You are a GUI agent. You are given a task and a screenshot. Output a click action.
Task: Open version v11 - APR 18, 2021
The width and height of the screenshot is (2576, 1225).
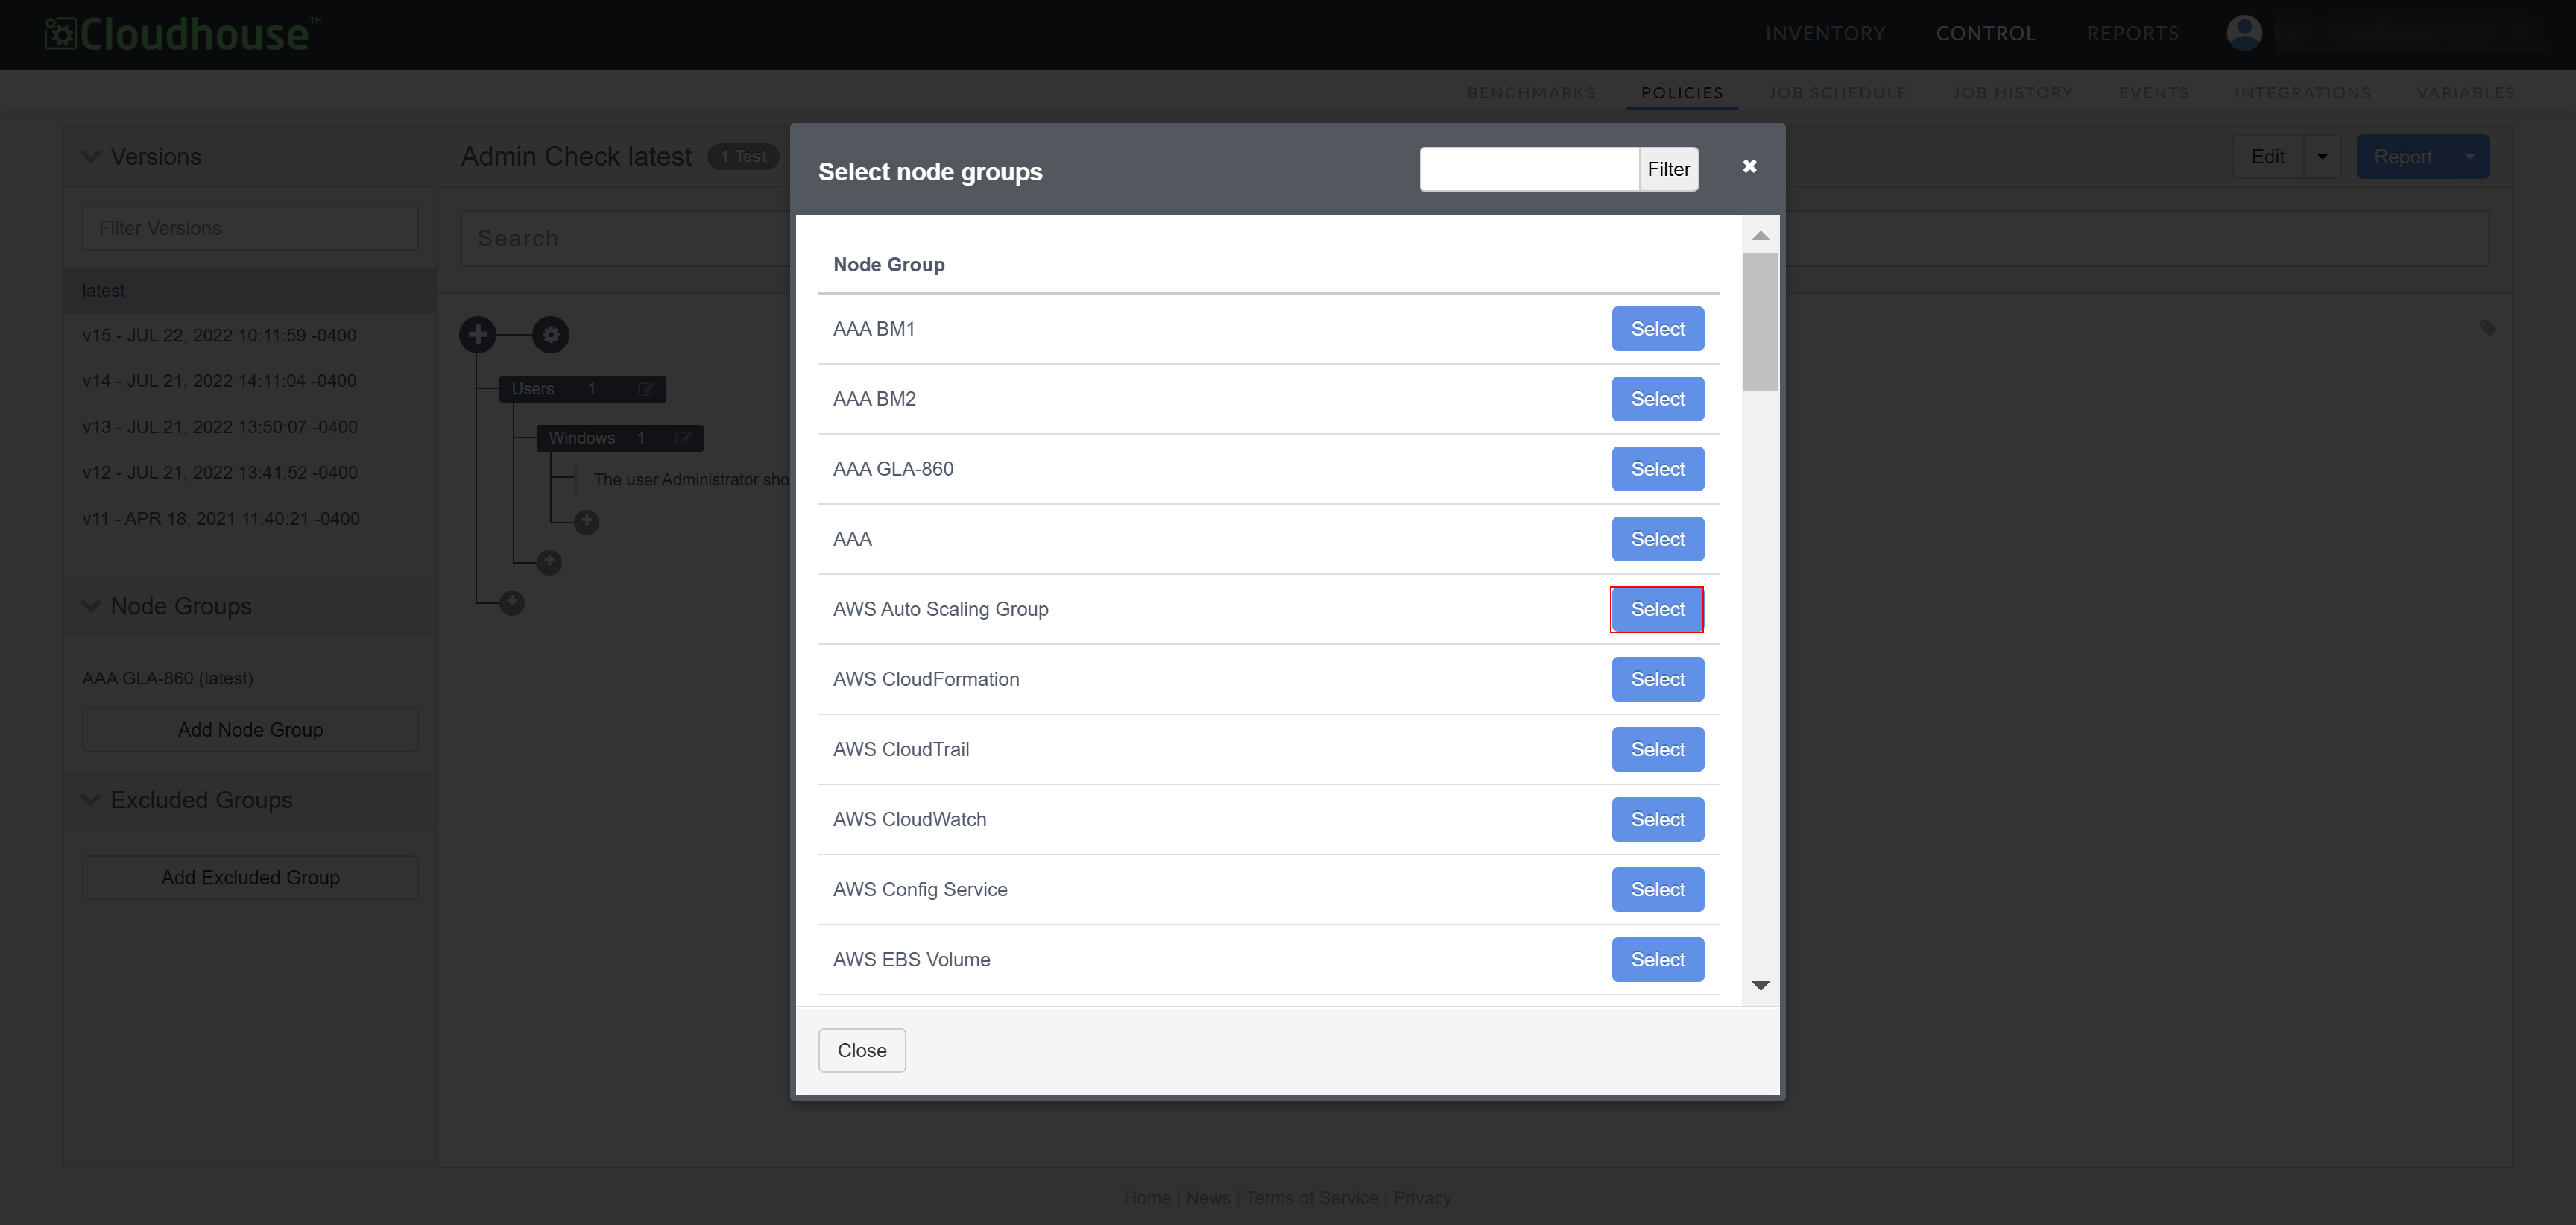click(x=221, y=519)
